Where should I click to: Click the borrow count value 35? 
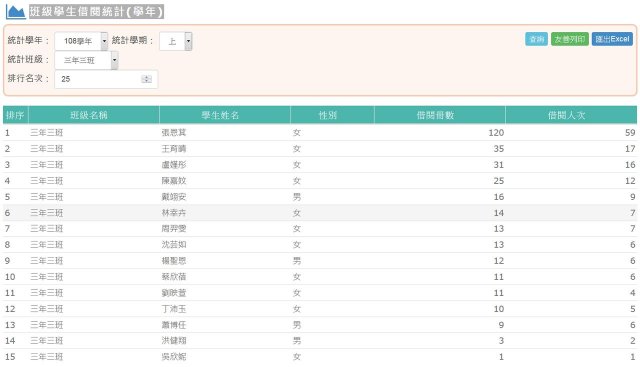499,149
